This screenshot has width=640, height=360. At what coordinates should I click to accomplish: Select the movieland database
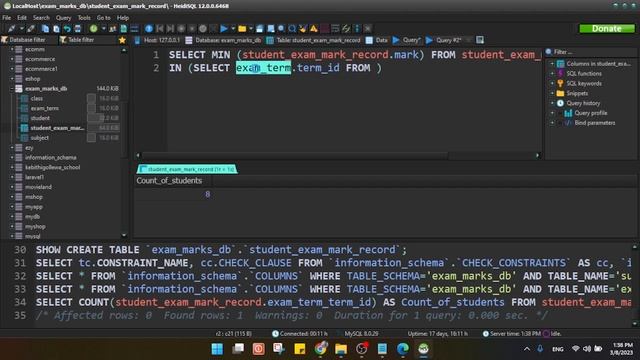(38, 187)
